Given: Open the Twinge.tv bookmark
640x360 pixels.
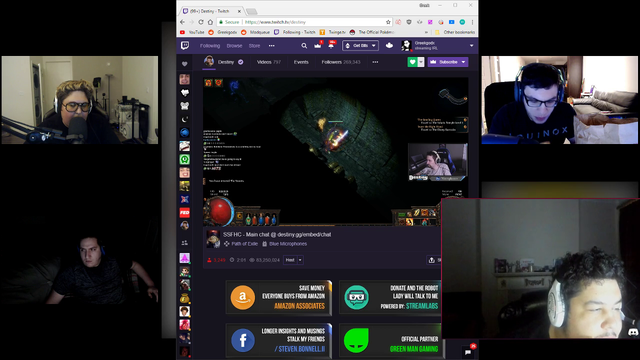Looking at the screenshot, I should pyautogui.click(x=333, y=32).
